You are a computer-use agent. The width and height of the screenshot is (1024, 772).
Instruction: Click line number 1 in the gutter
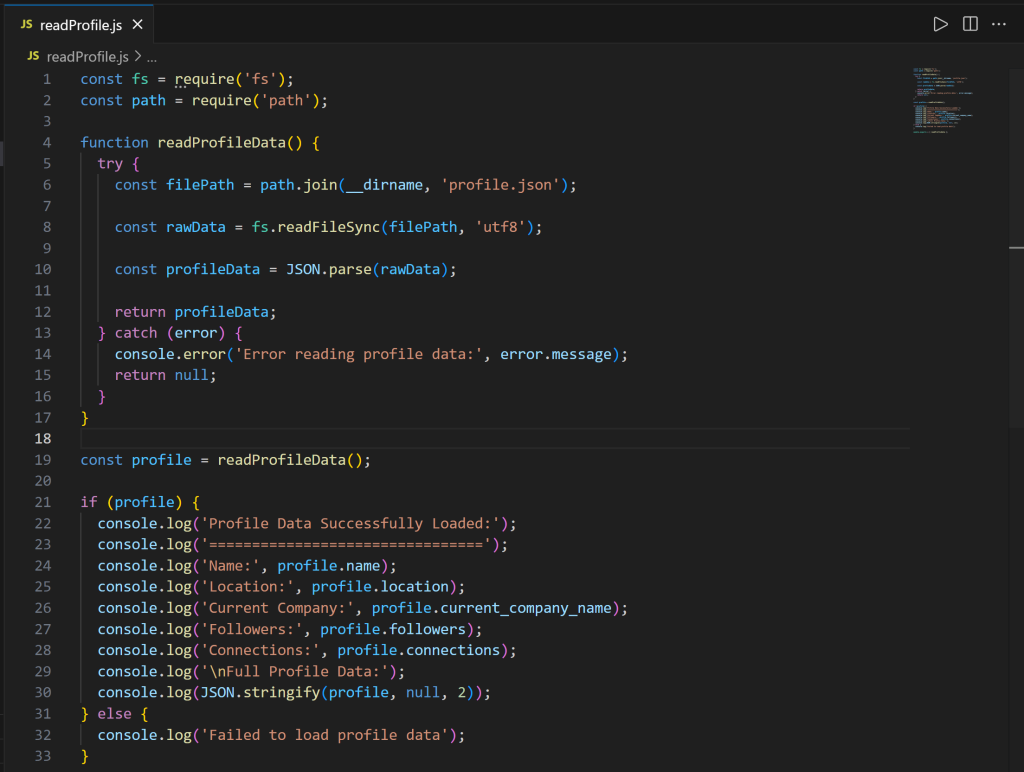tap(46, 78)
